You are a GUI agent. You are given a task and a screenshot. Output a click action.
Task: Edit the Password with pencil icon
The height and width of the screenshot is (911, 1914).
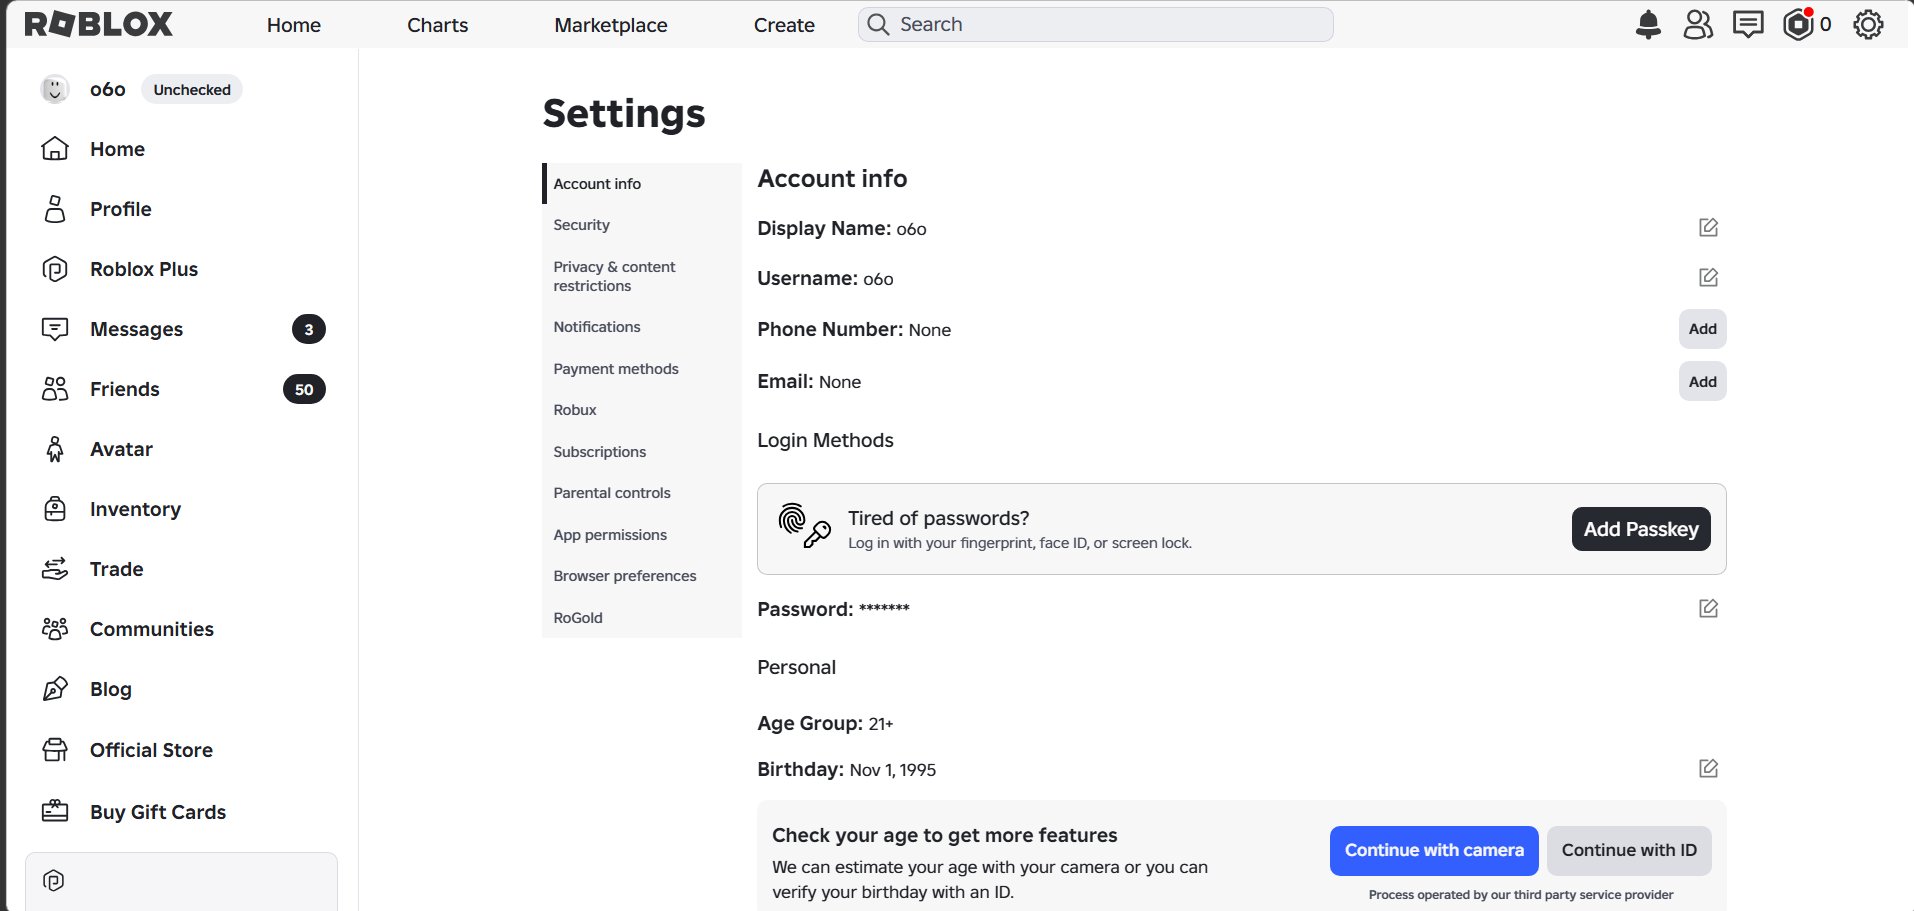[x=1708, y=608]
